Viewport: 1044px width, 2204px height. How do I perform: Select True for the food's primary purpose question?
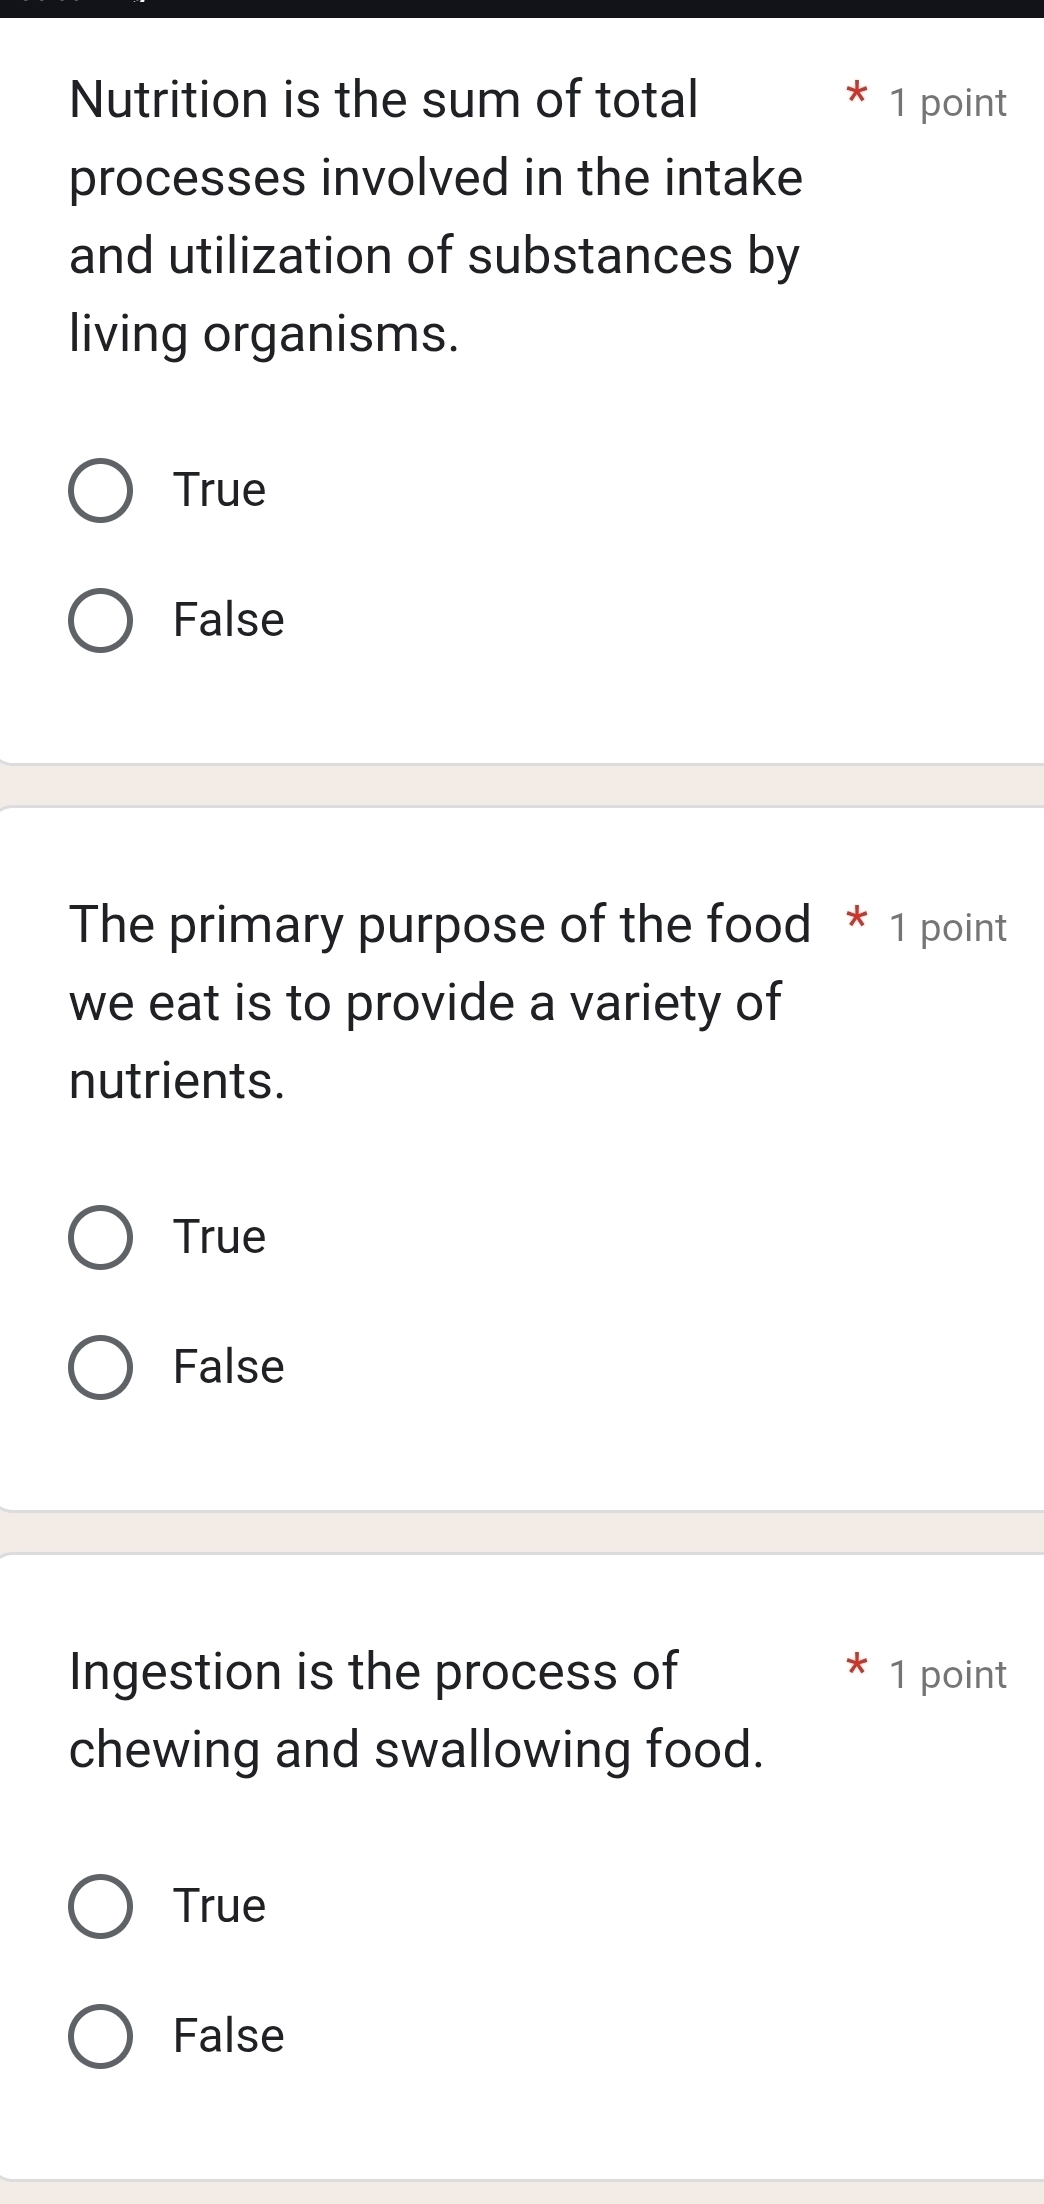click(x=100, y=1236)
